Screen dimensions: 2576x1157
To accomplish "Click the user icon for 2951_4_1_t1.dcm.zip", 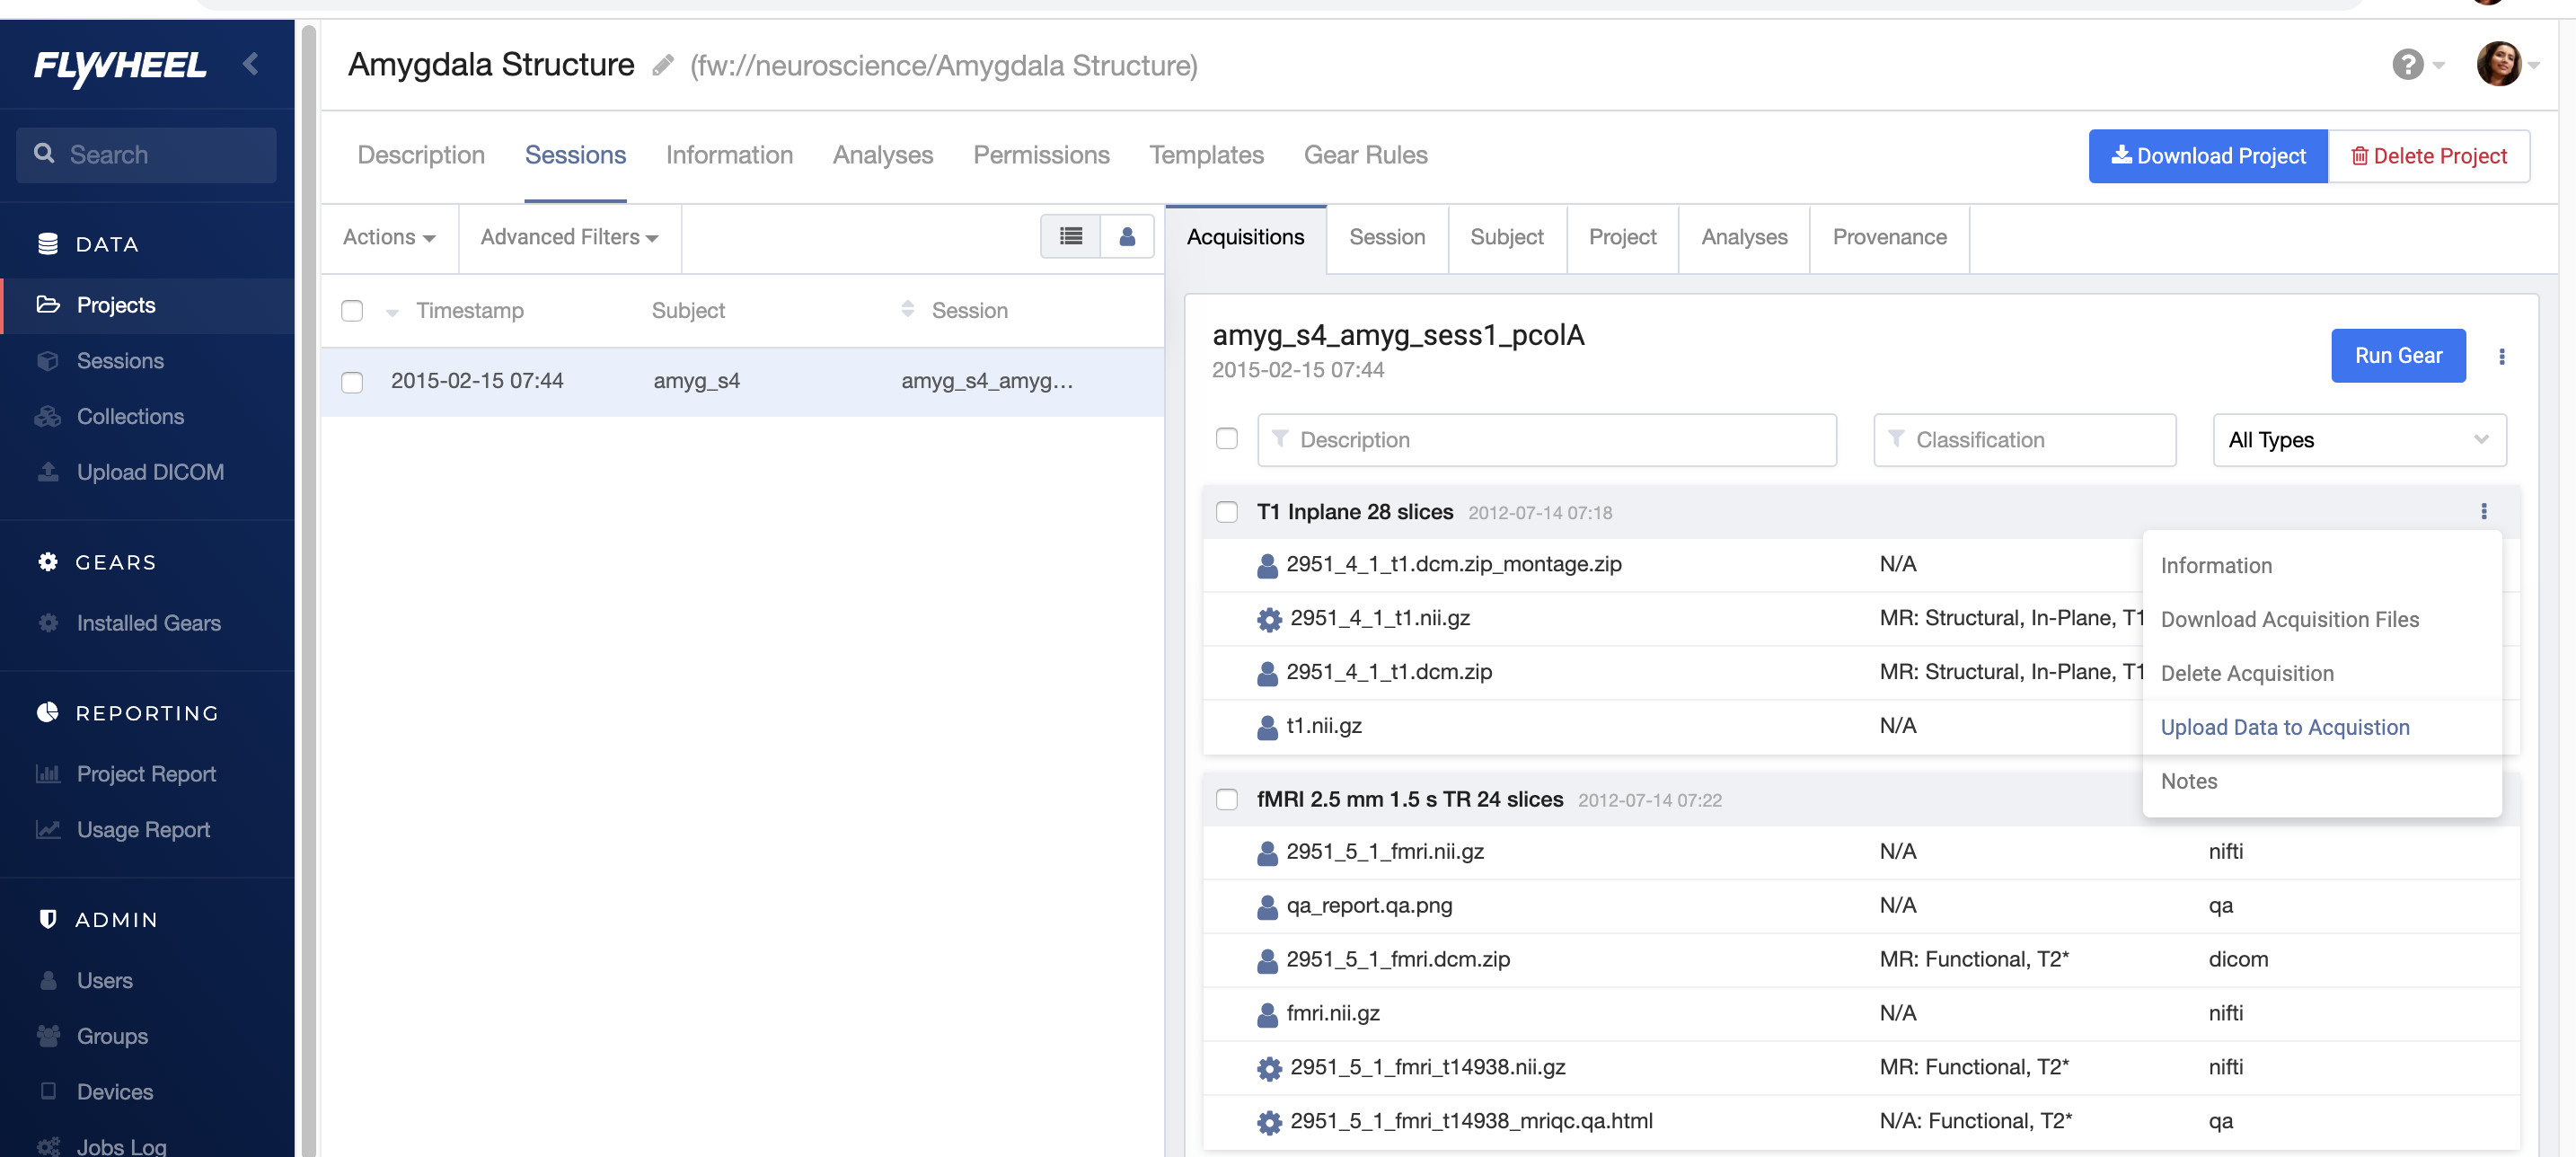I will [1267, 673].
